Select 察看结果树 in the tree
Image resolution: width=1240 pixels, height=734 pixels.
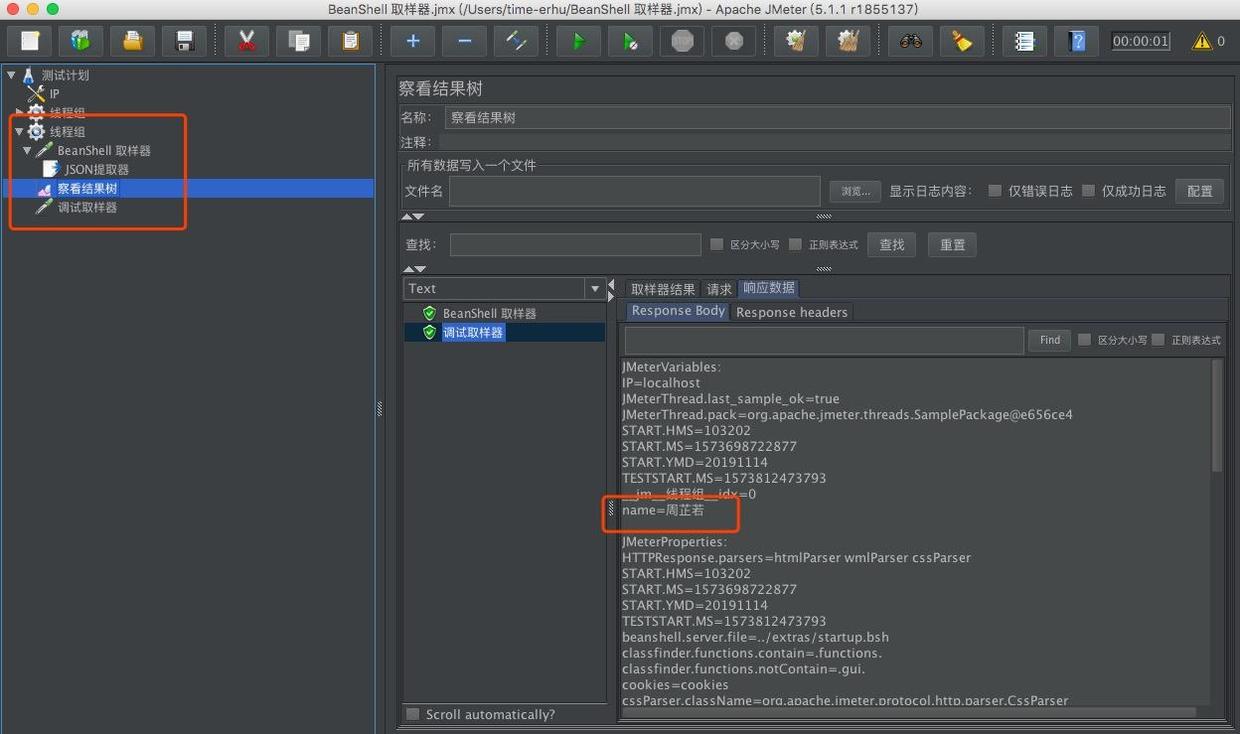(87, 188)
